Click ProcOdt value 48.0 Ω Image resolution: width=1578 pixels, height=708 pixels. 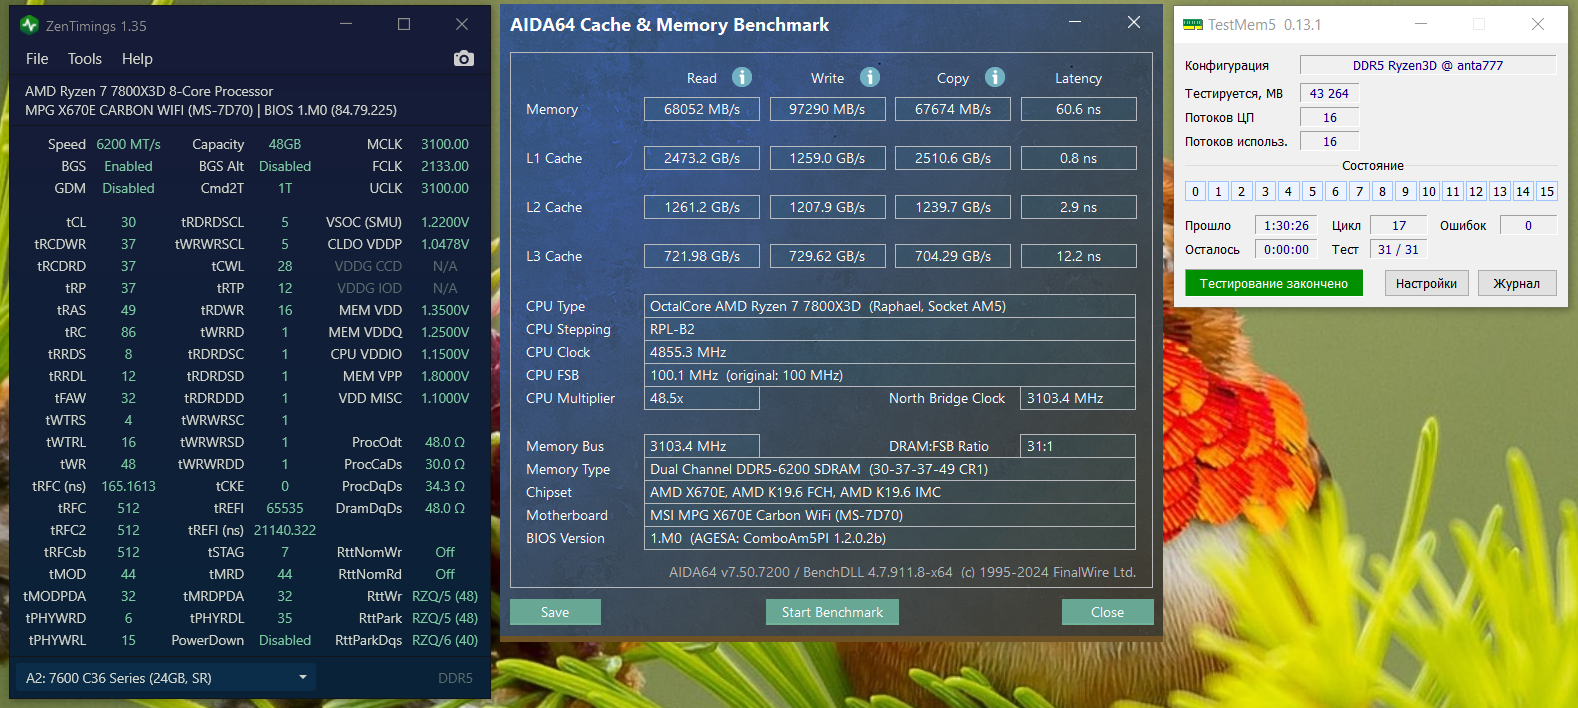(445, 442)
